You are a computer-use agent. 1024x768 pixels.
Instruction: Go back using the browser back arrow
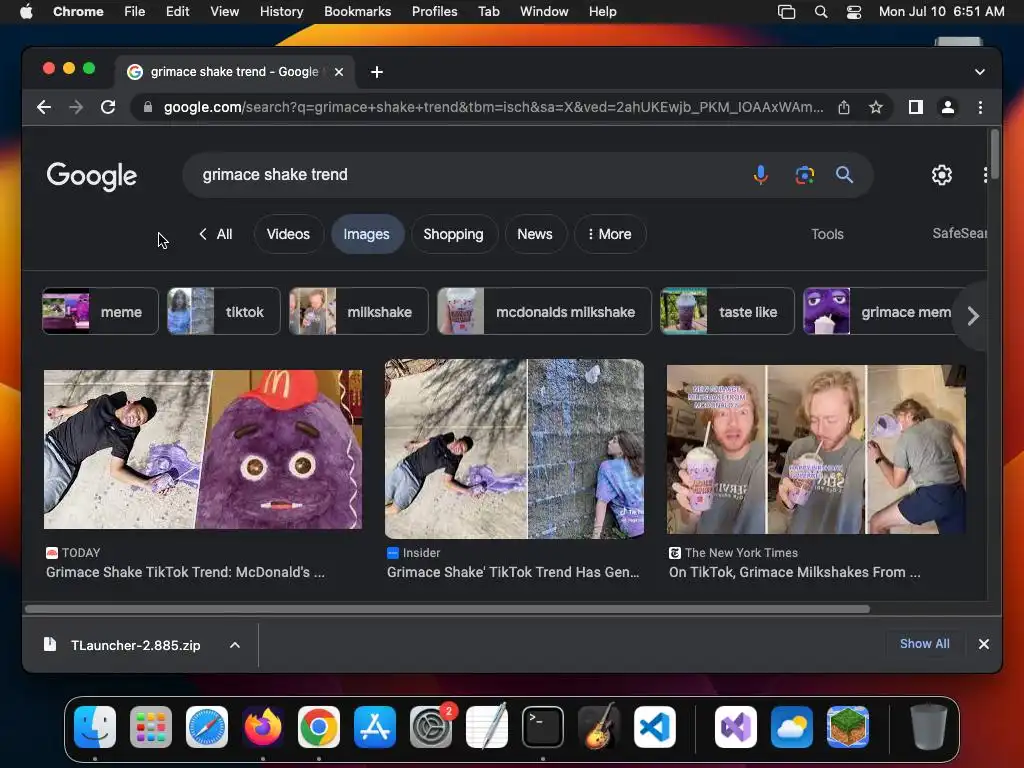click(x=44, y=107)
